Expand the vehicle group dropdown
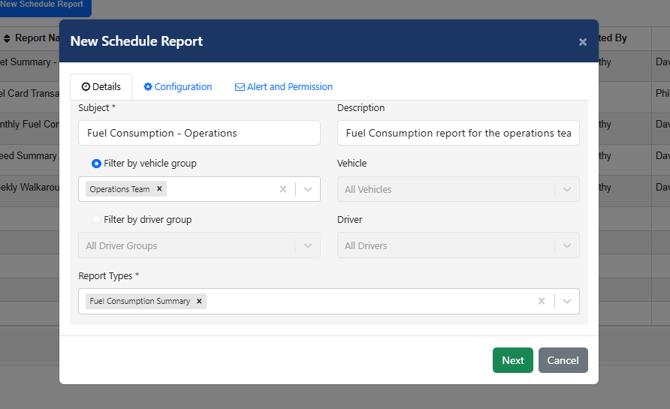Screen dimensions: 670x409 308,189
